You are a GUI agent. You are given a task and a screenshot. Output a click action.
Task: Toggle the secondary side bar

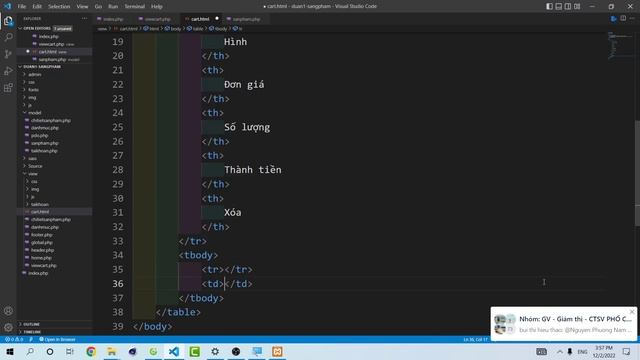(568, 6)
